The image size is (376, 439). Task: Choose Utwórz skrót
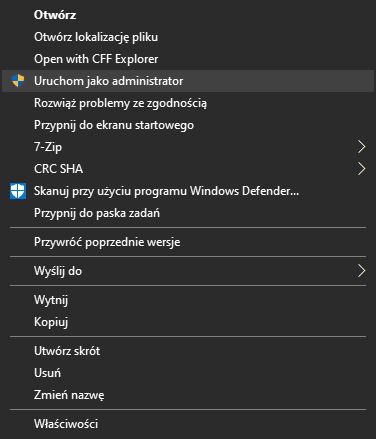pos(188,351)
